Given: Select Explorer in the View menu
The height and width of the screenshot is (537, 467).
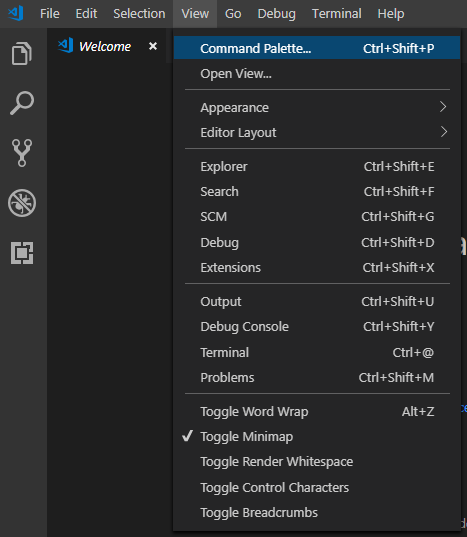Looking at the screenshot, I should 317,166.
